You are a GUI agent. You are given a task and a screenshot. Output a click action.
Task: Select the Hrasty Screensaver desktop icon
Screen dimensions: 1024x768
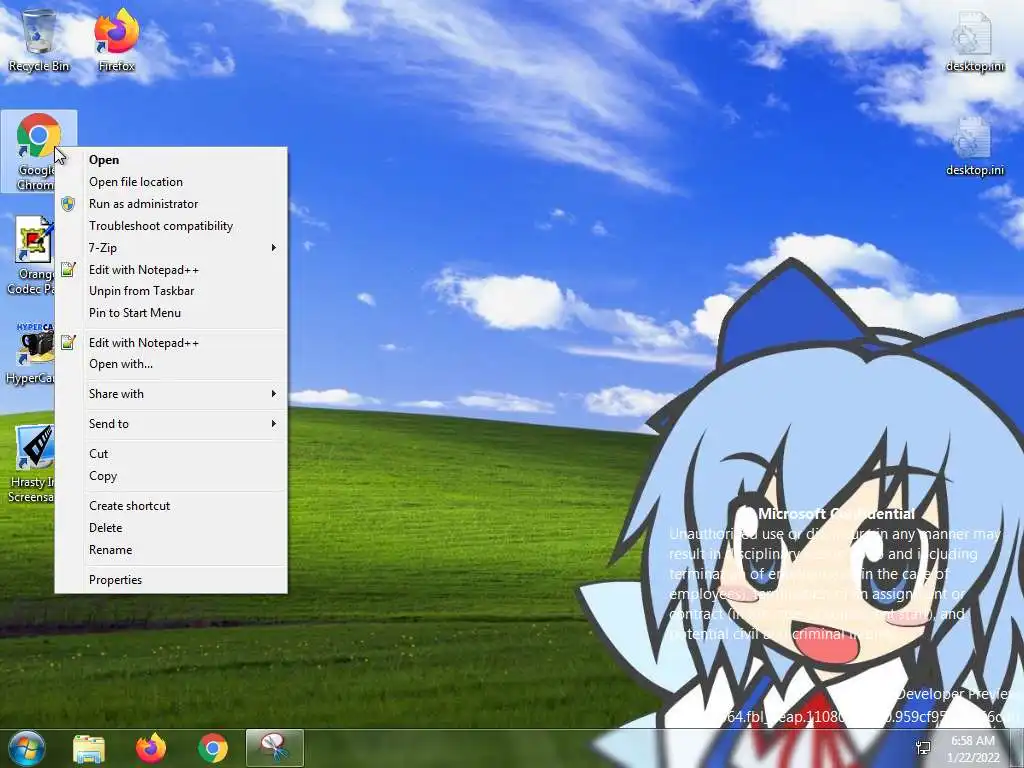coord(30,464)
